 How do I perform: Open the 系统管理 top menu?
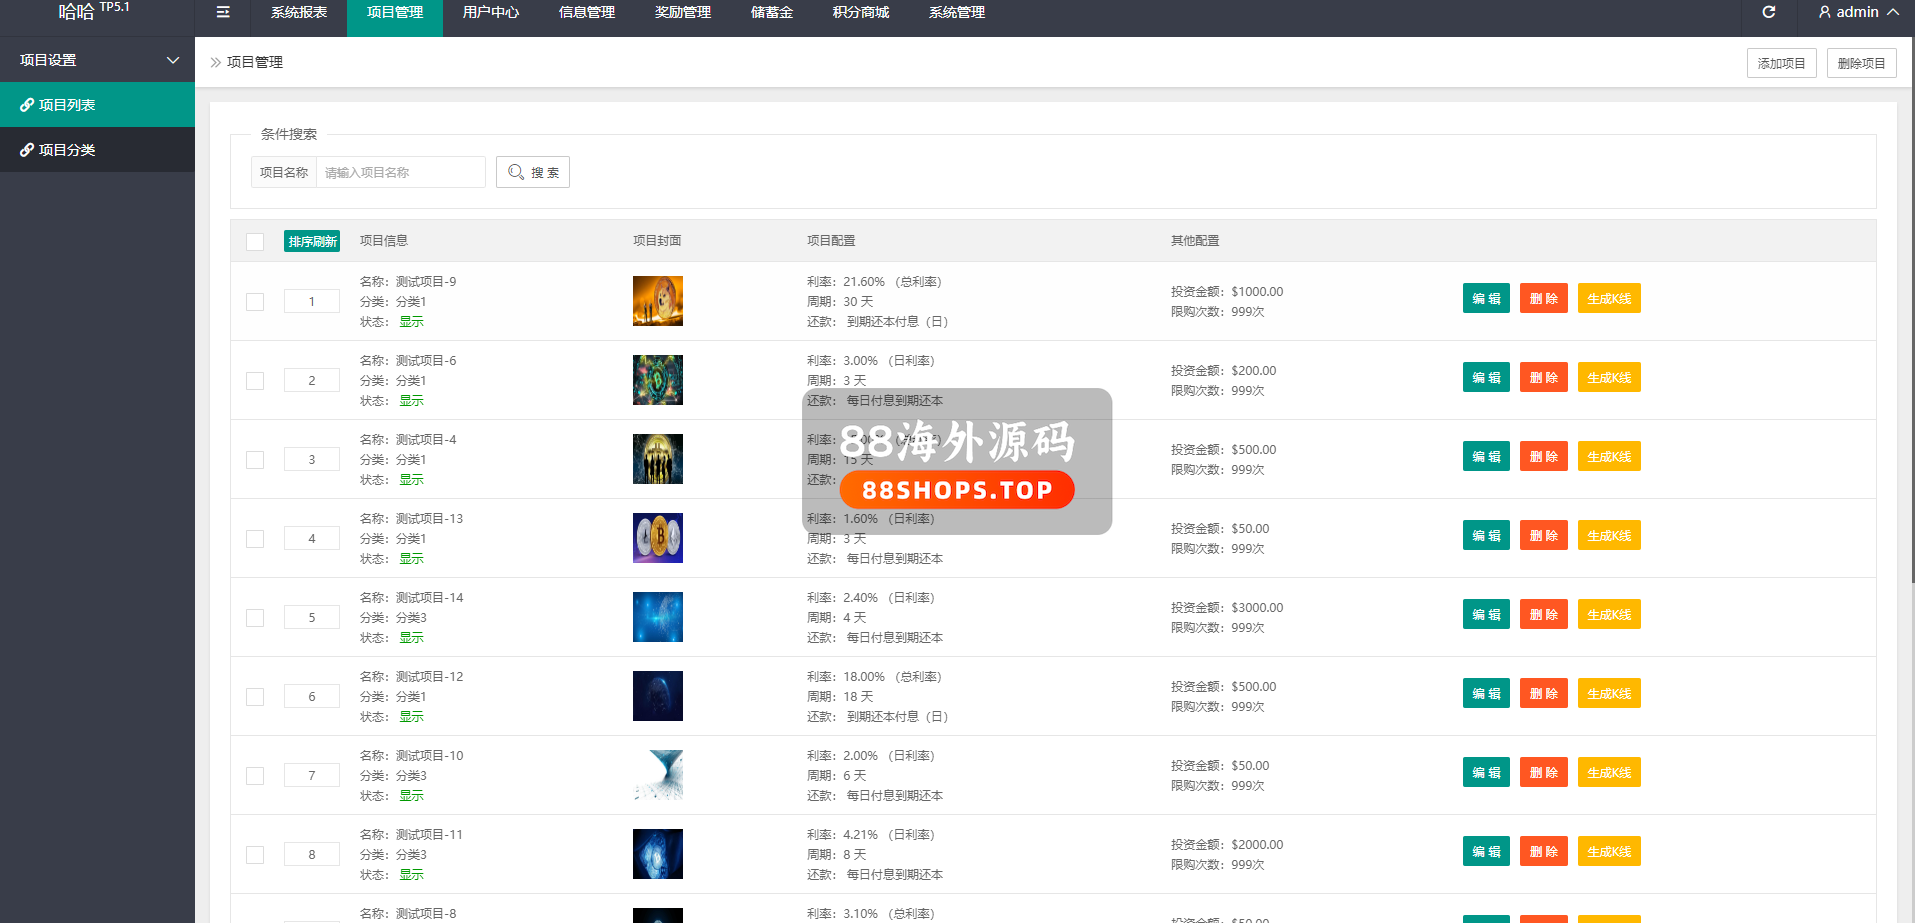point(956,12)
